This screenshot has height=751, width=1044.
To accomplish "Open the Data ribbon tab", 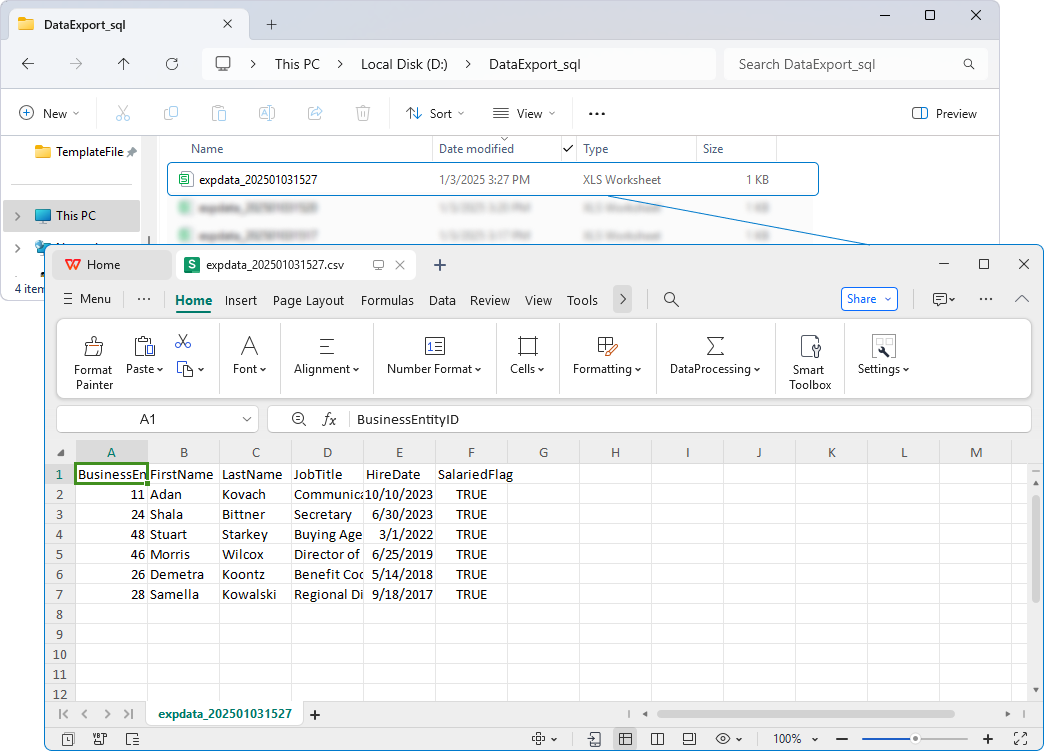I will point(442,300).
